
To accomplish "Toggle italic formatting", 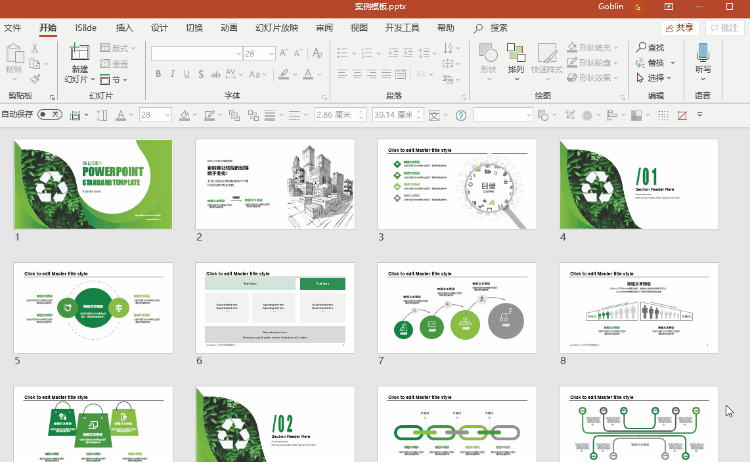I will [x=172, y=74].
